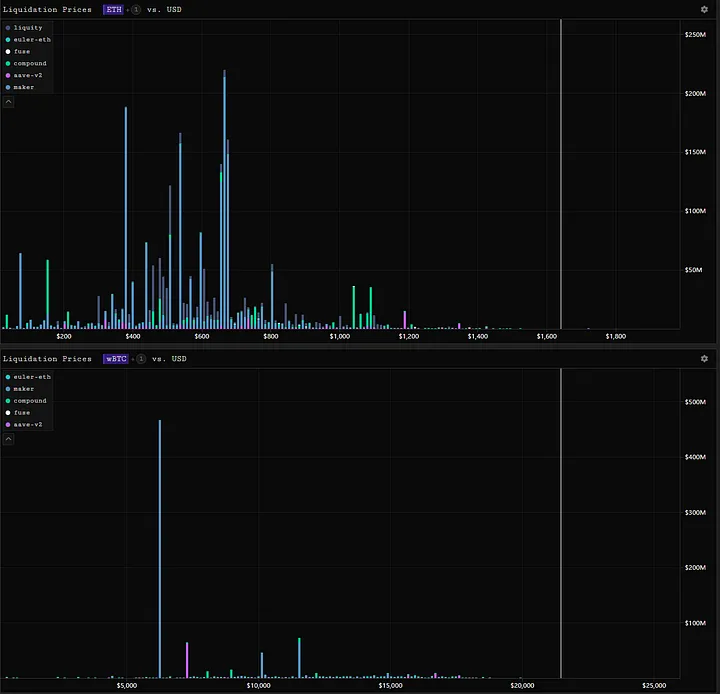720x694 pixels.
Task: Open settings gear for ETH chart
Action: [704, 9]
